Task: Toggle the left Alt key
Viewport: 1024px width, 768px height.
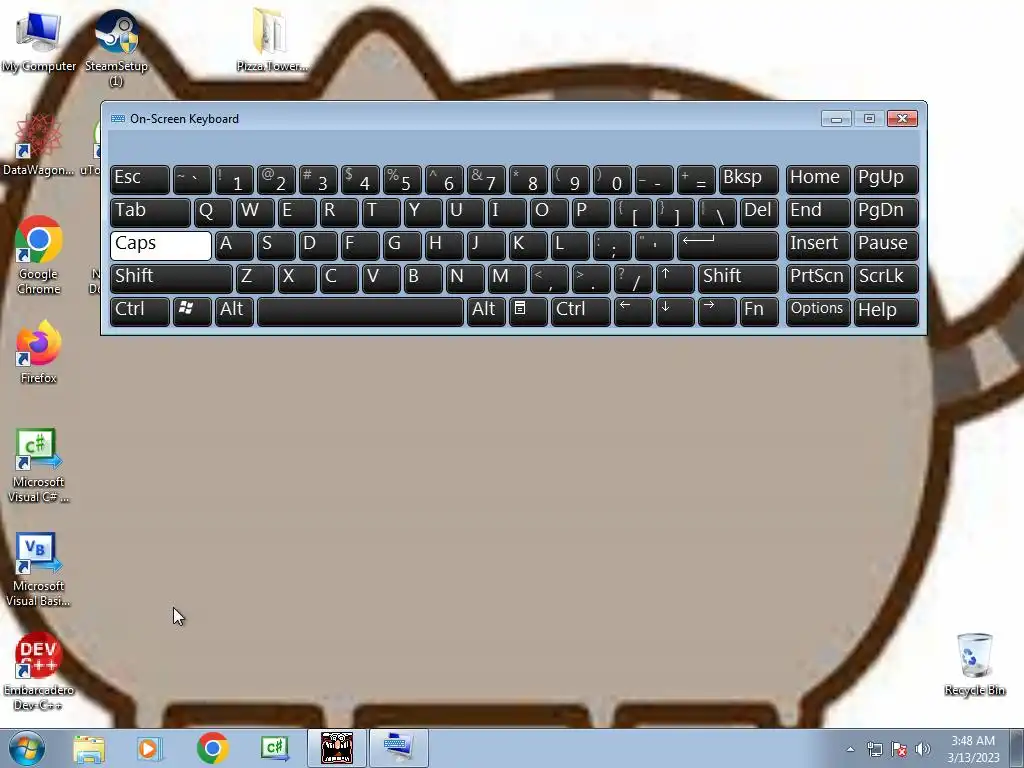Action: coord(234,311)
